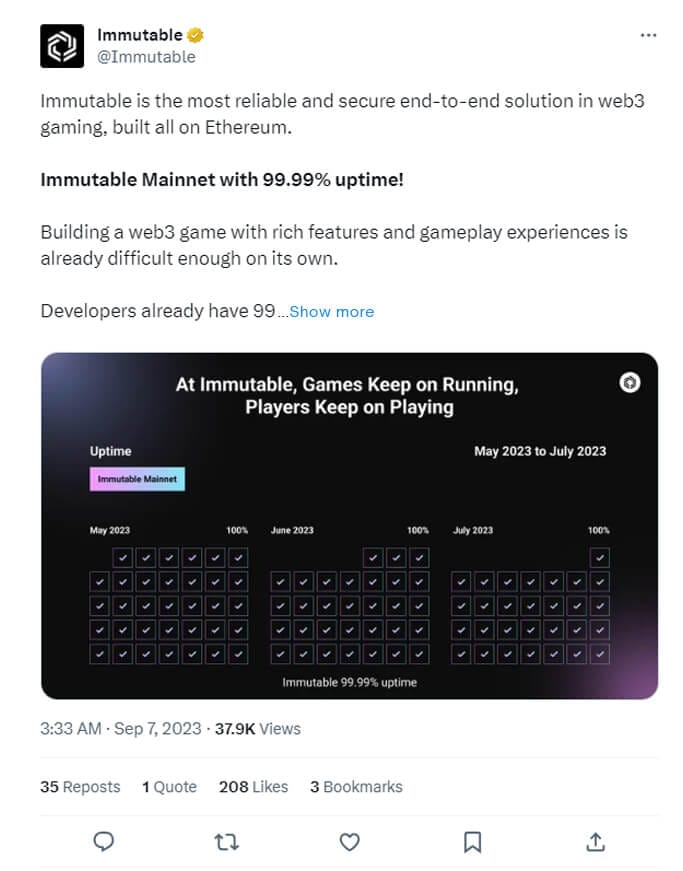This screenshot has height=871, width=683.
Task: Click the Immutable display name
Action: tap(139, 36)
